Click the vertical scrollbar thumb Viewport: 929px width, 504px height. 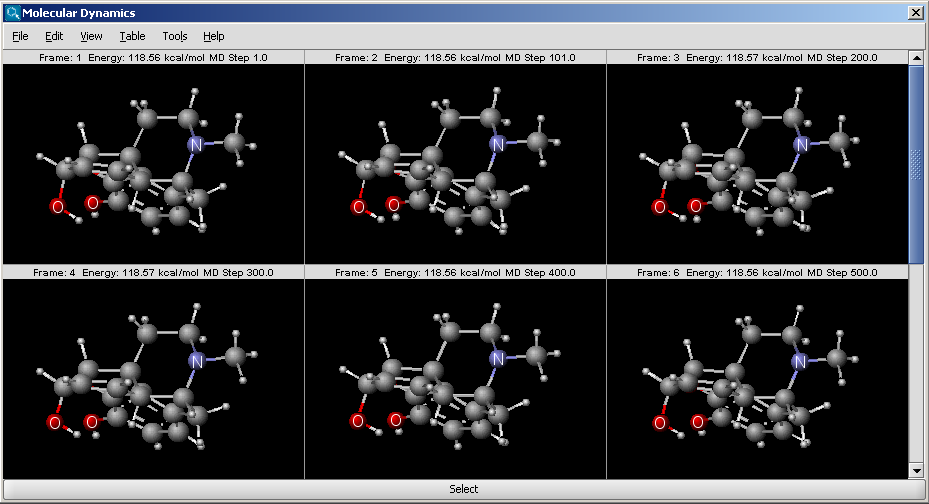[x=916, y=160]
